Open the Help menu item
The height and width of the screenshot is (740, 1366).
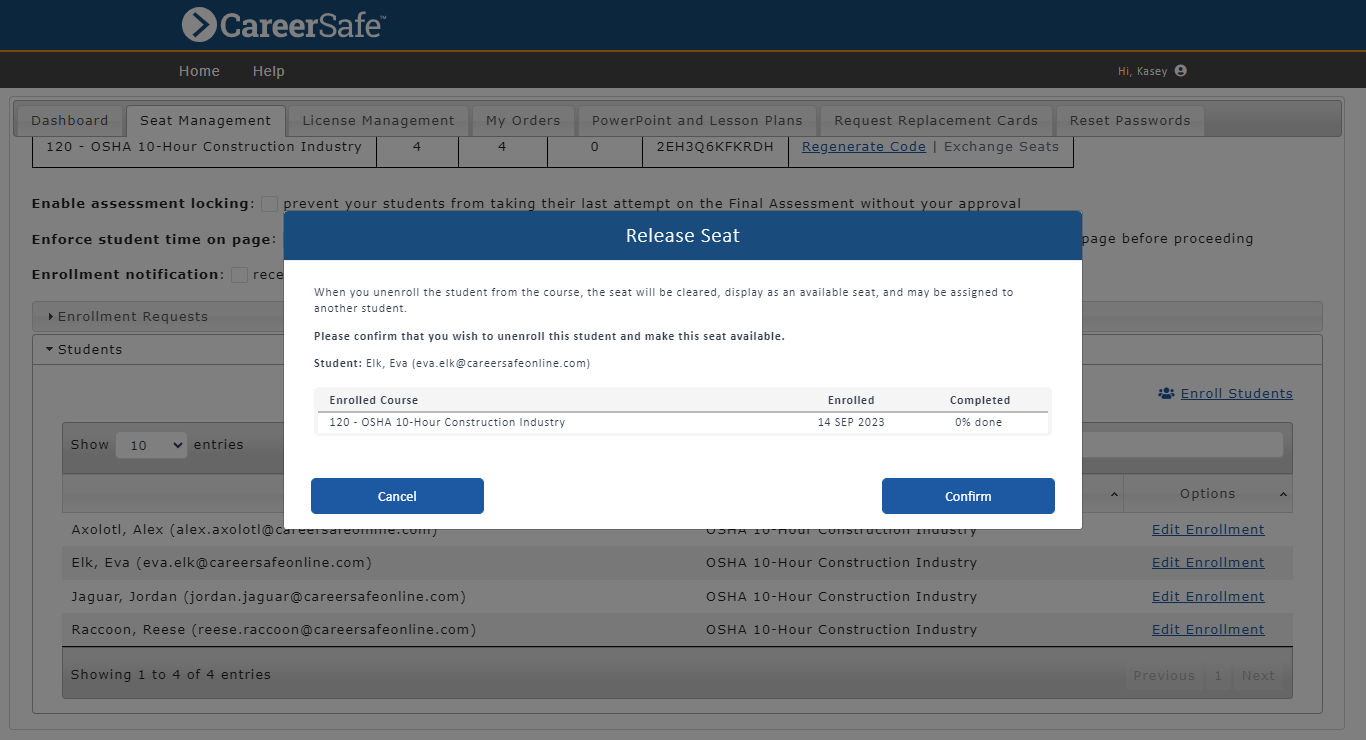pos(268,70)
